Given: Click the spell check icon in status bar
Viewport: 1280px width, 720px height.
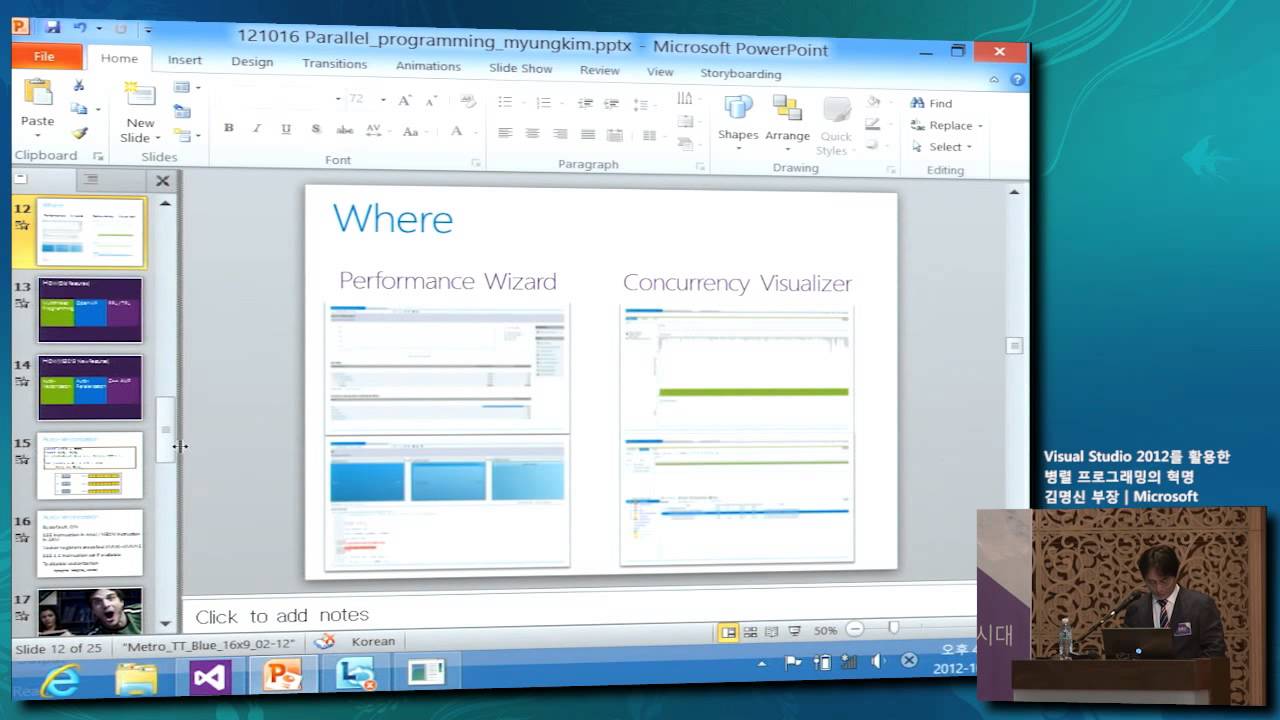Looking at the screenshot, I should tap(323, 642).
